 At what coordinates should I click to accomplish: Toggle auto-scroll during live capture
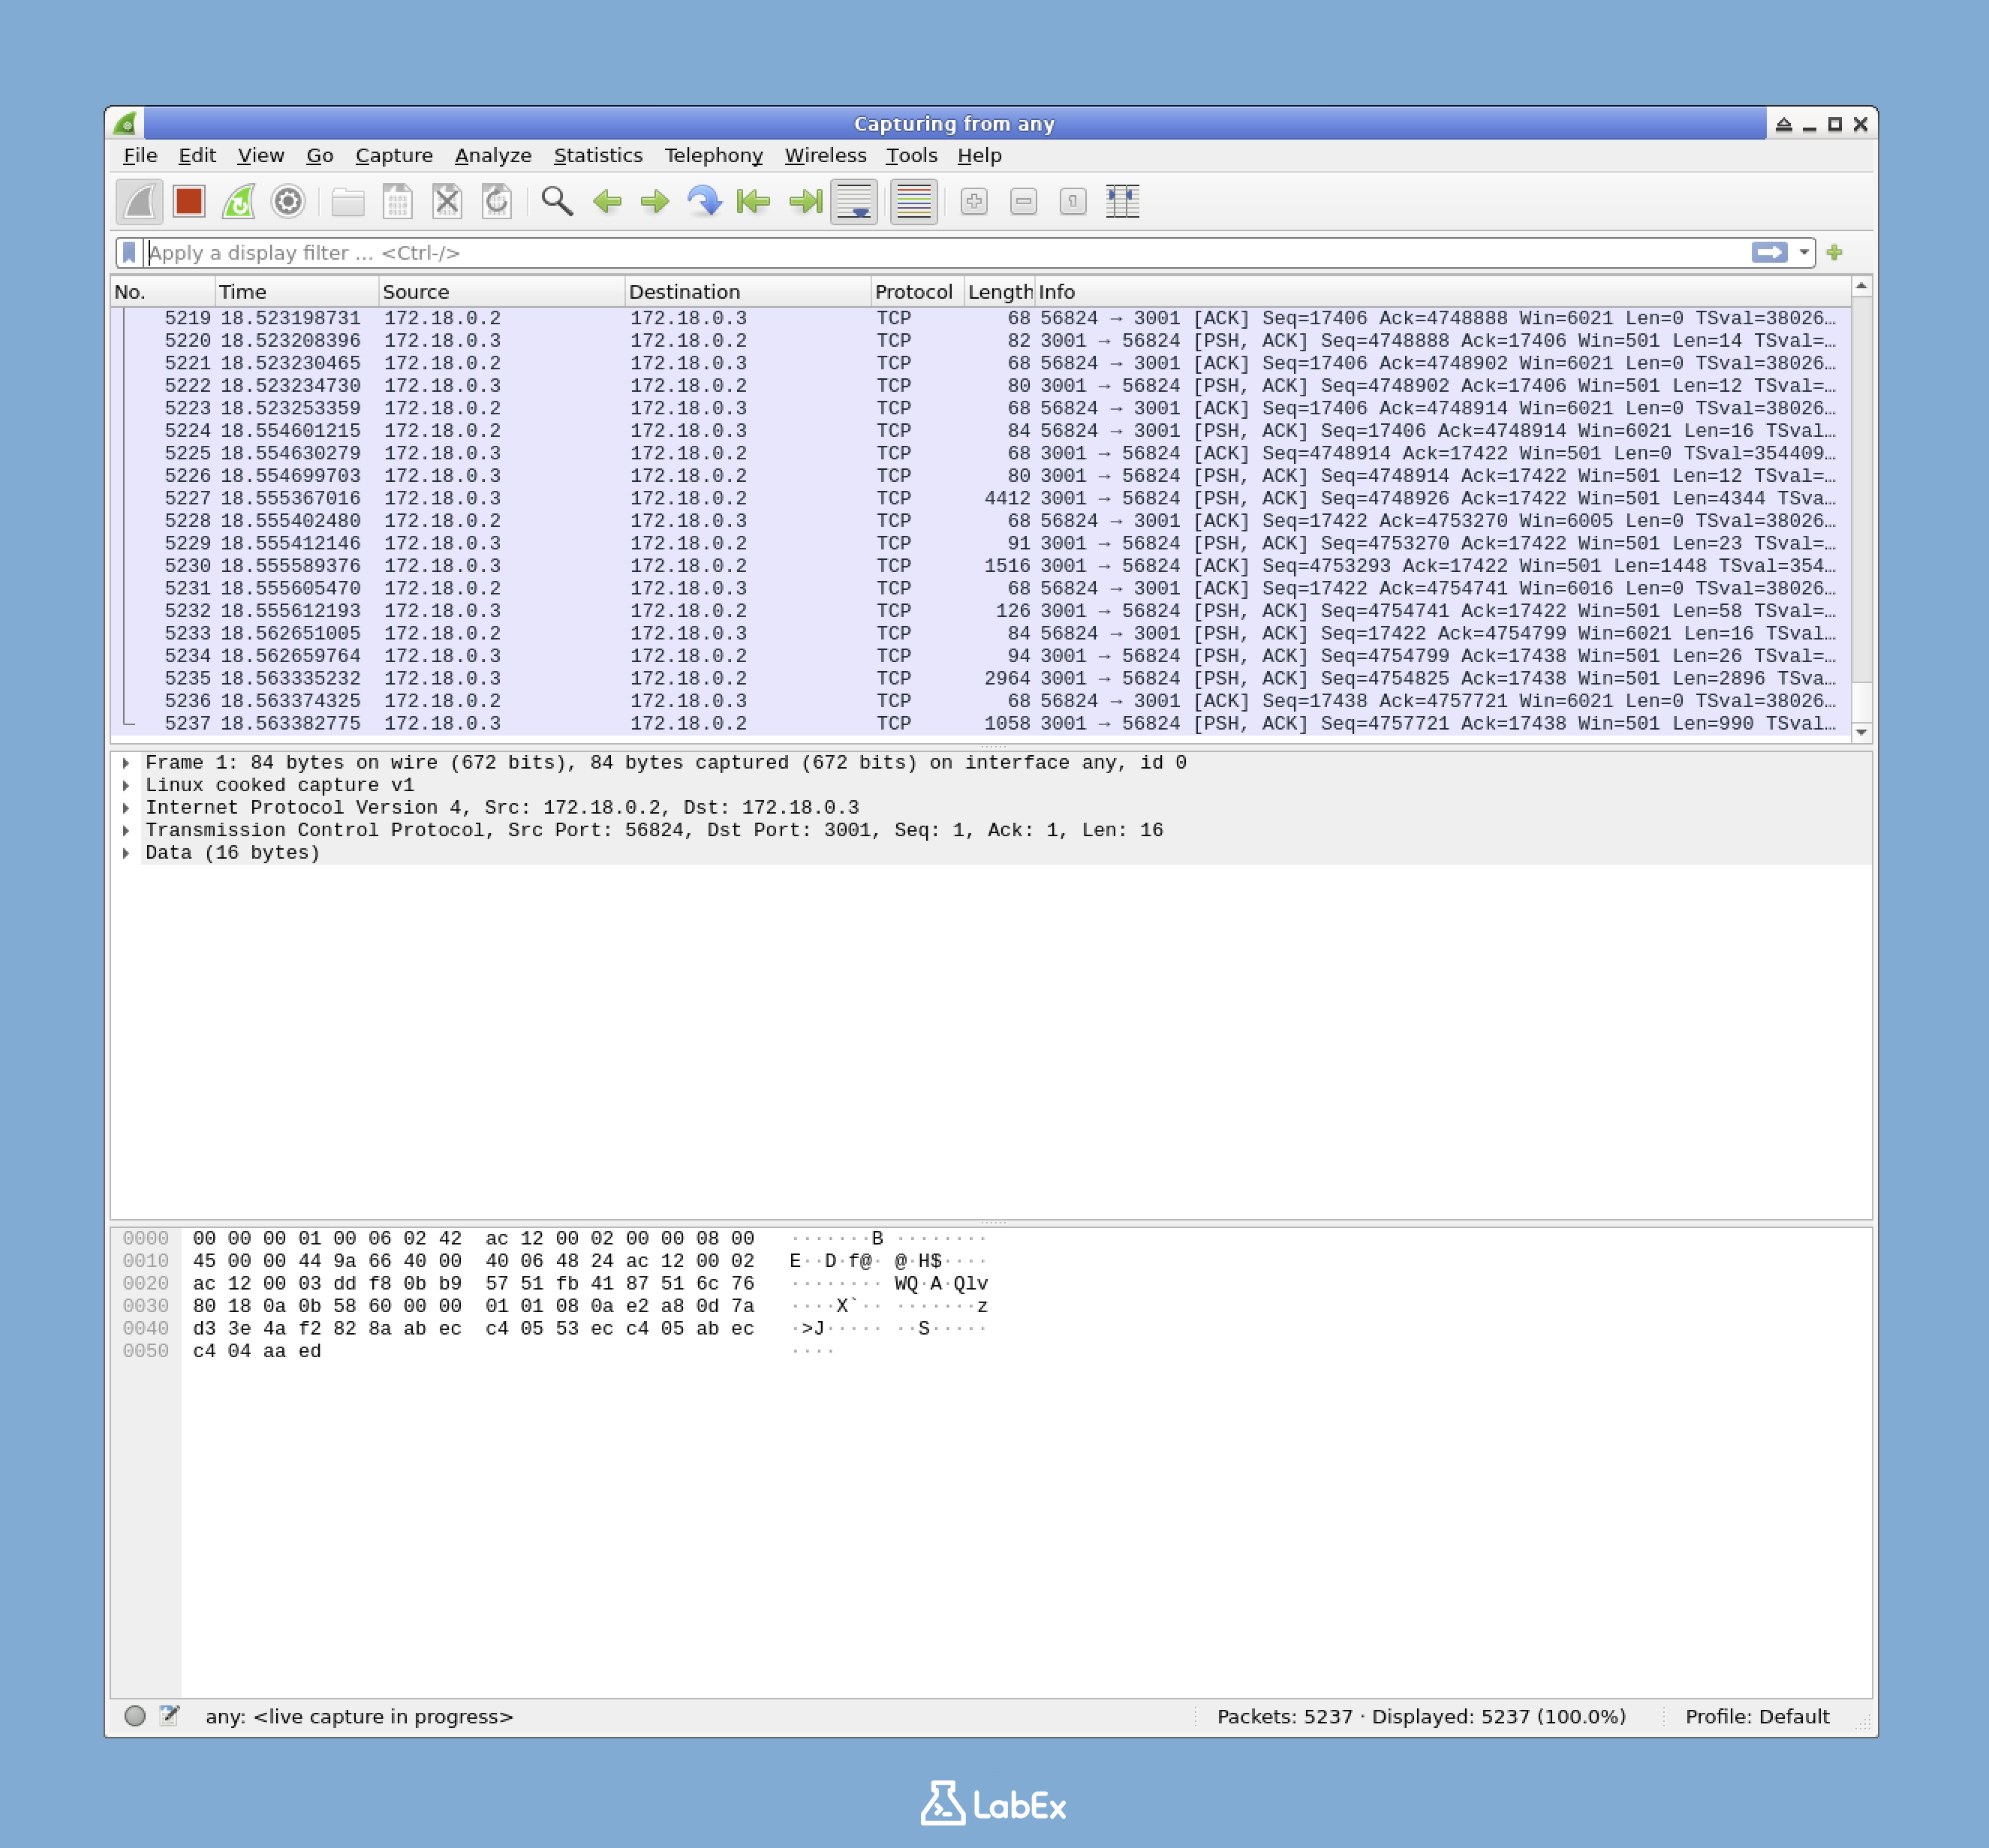click(x=853, y=201)
